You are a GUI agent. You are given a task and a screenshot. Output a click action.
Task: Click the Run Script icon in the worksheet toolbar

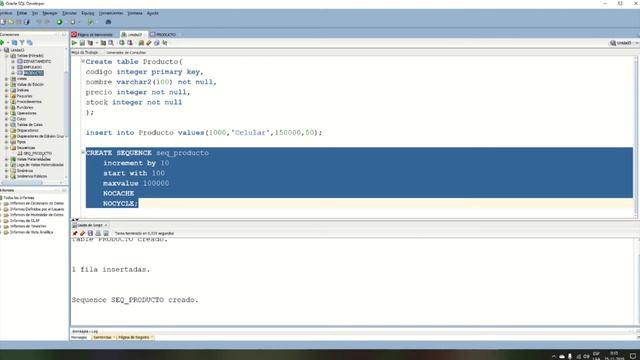(x=82, y=43)
